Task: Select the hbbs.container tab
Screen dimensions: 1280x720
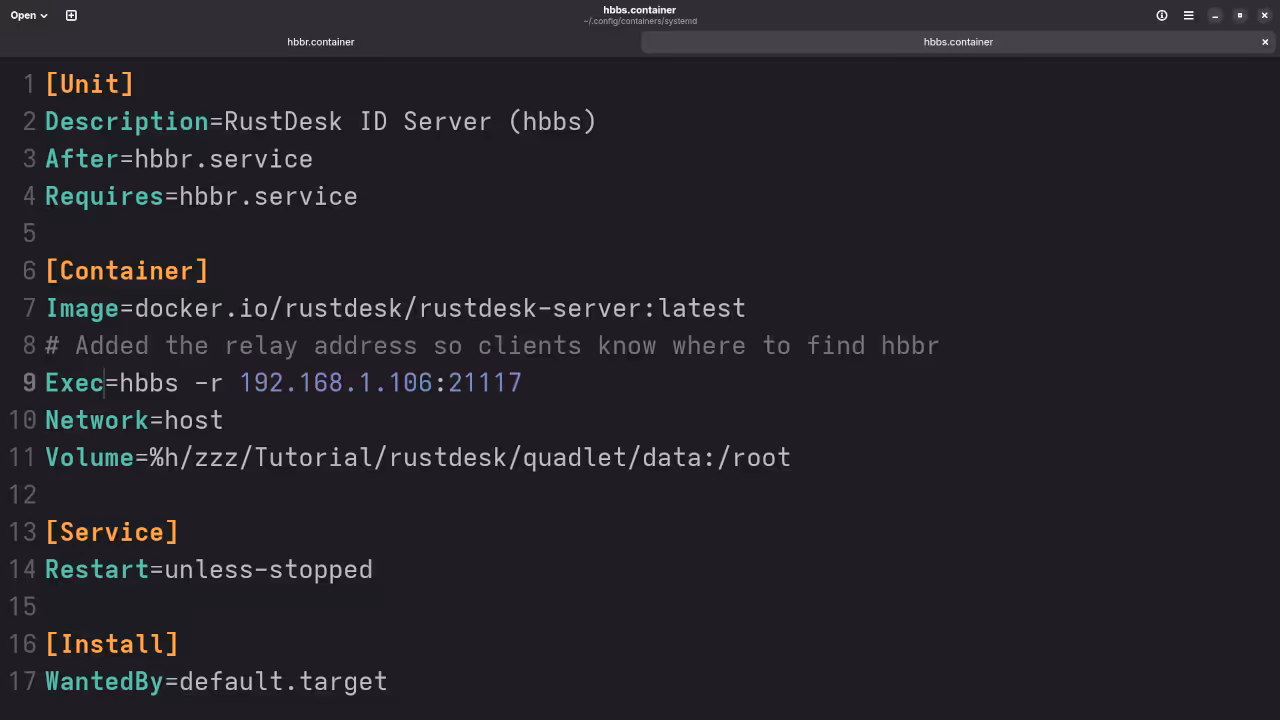Action: click(x=957, y=42)
